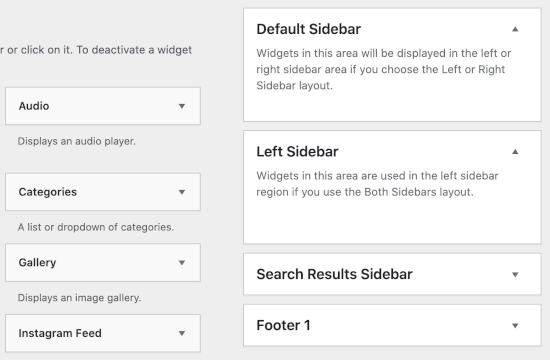The image size is (550, 360).
Task: Open the Footer 1 heading
Action: (283, 325)
